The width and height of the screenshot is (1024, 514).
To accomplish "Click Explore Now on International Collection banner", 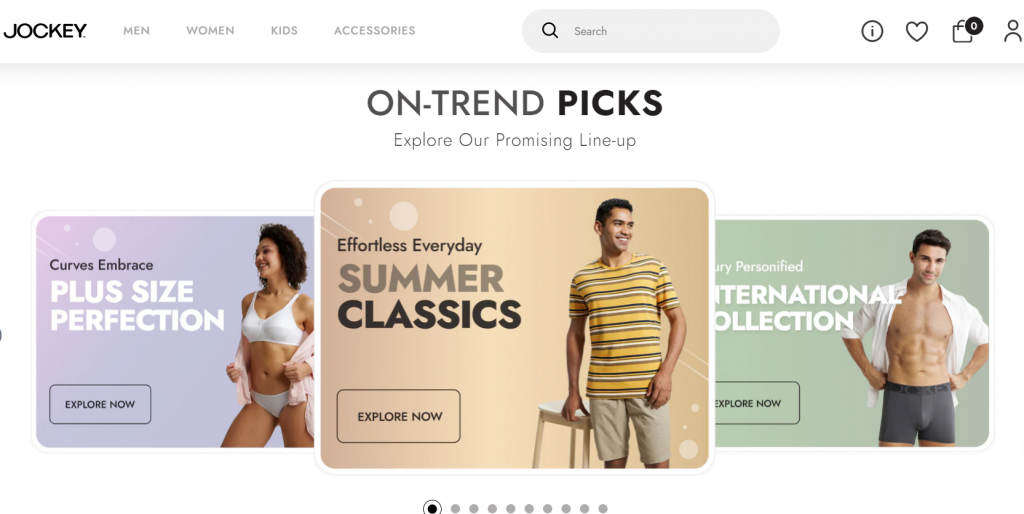I will click(756, 403).
